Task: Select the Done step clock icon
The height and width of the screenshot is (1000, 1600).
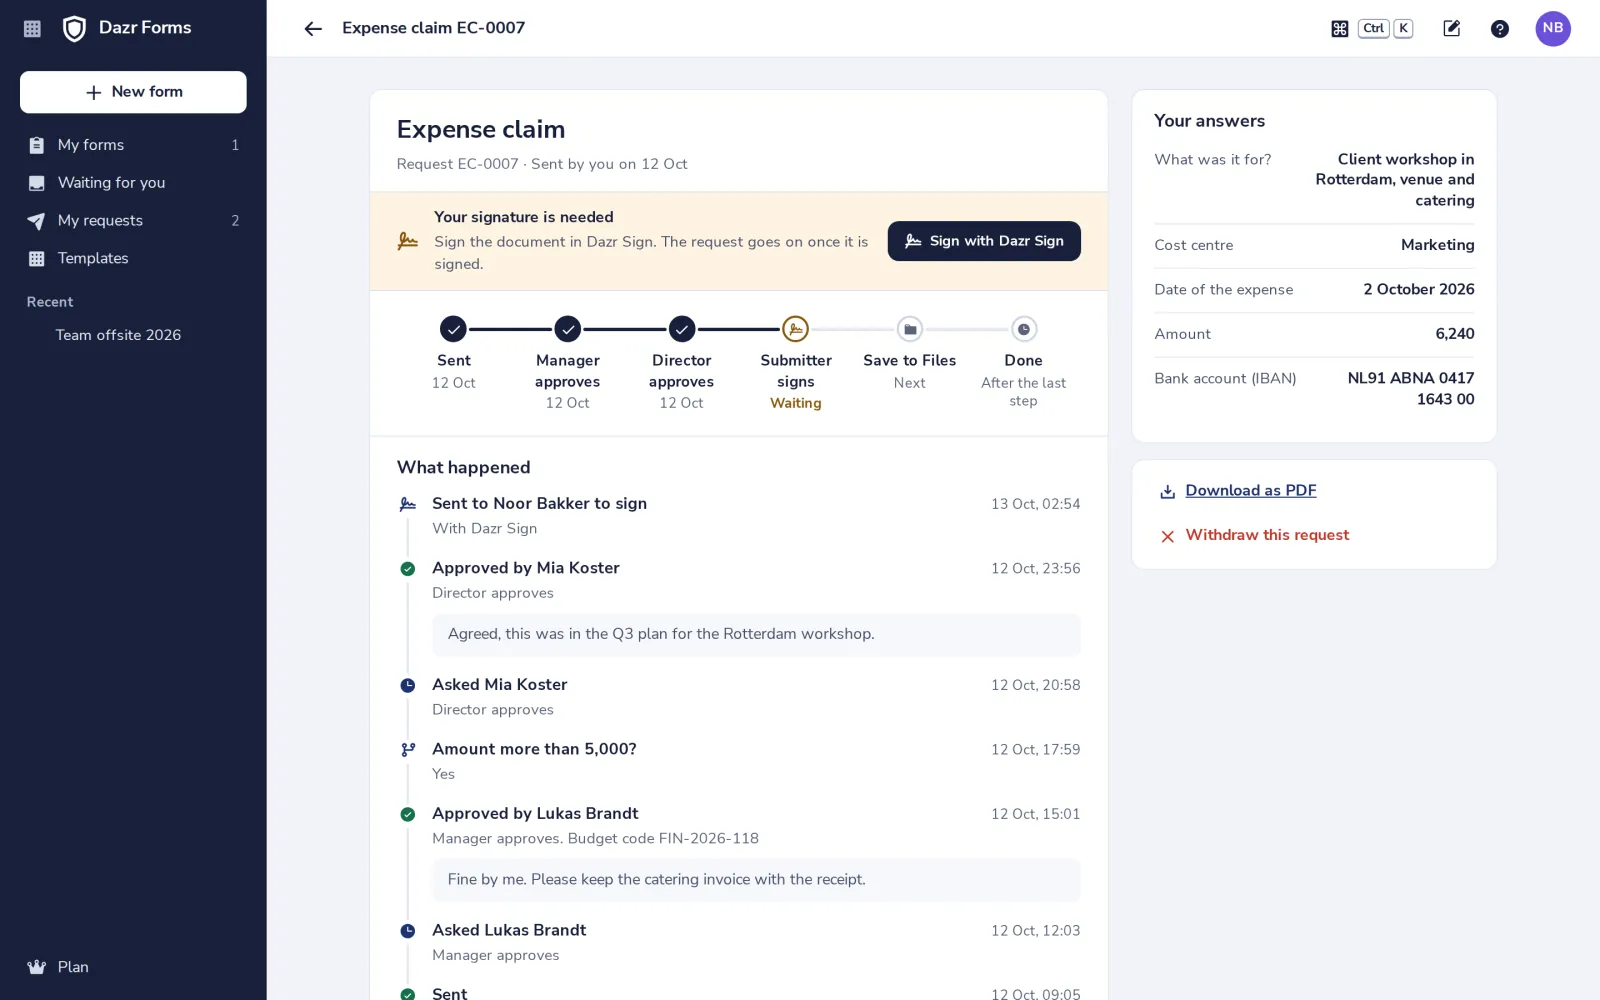Action: [1023, 329]
